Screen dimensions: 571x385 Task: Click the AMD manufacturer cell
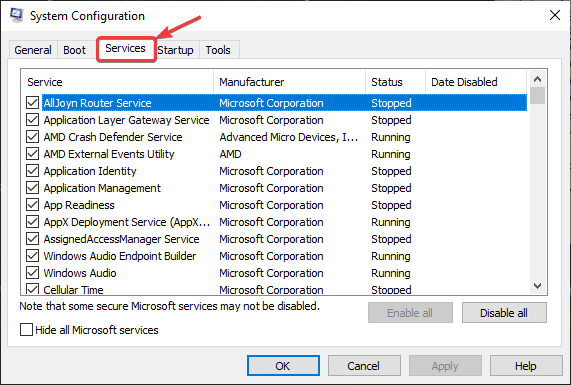pyautogui.click(x=231, y=154)
